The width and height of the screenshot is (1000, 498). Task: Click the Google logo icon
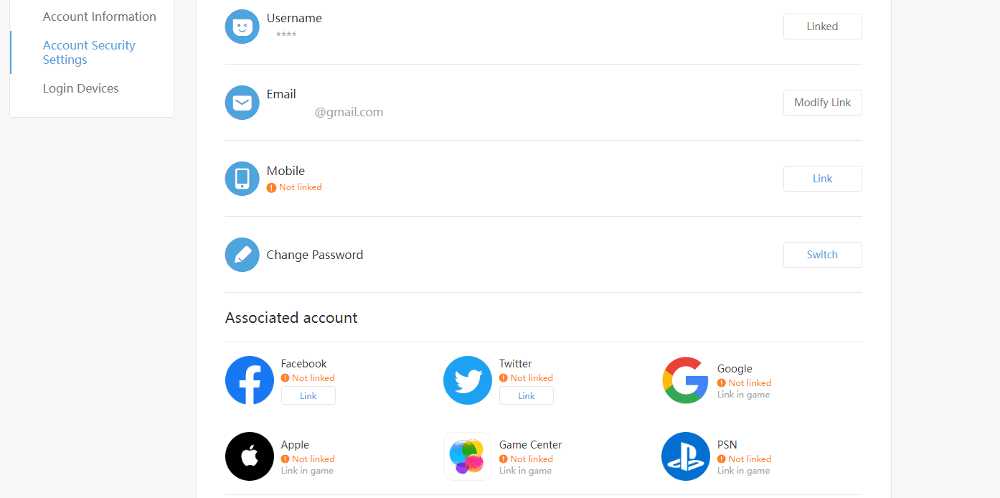[x=685, y=380]
